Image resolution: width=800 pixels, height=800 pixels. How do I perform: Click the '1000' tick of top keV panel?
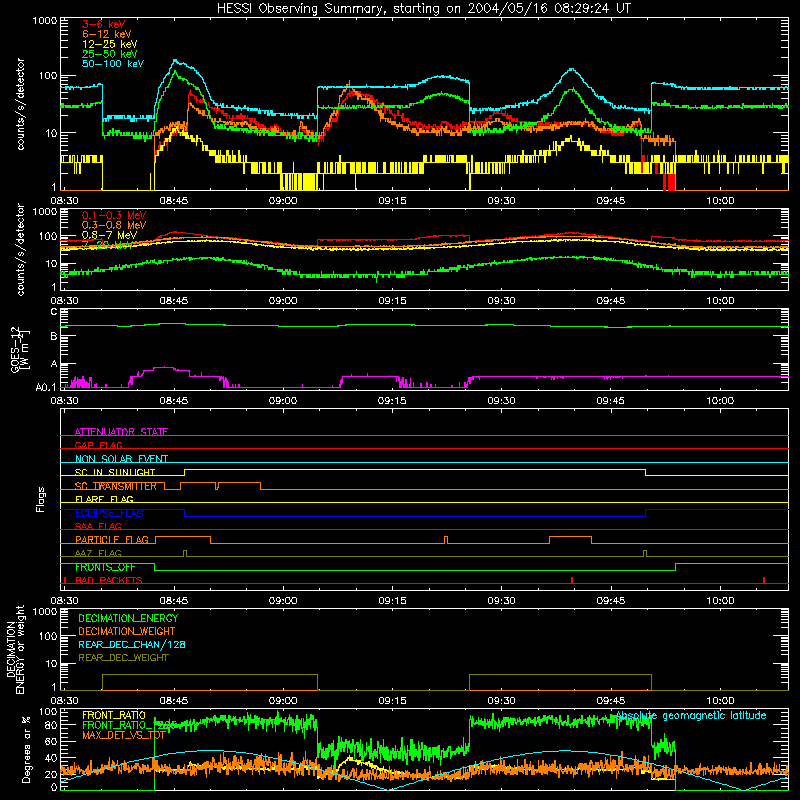pyautogui.click(x=45, y=21)
